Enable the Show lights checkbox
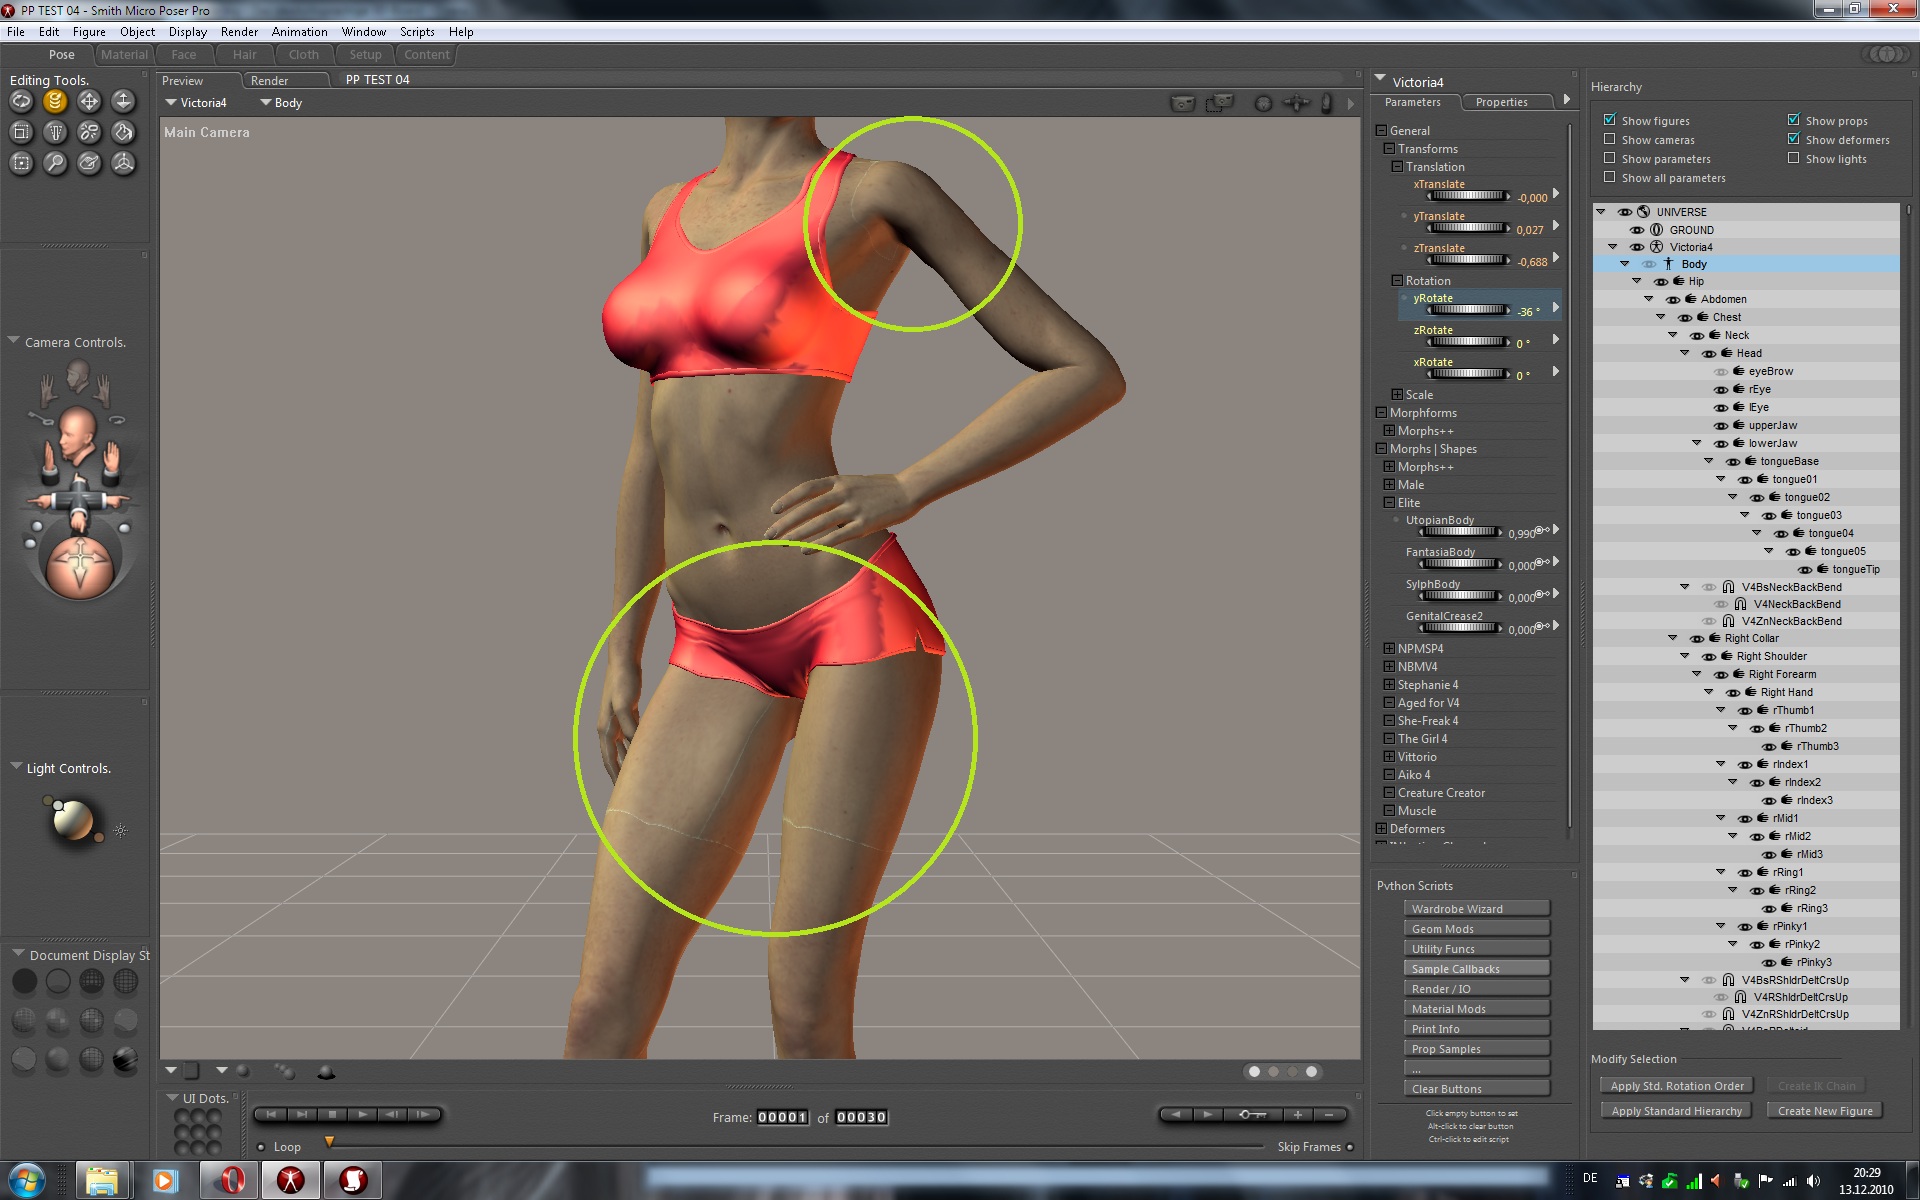Viewport: 1920px width, 1200px height. pos(1794,158)
